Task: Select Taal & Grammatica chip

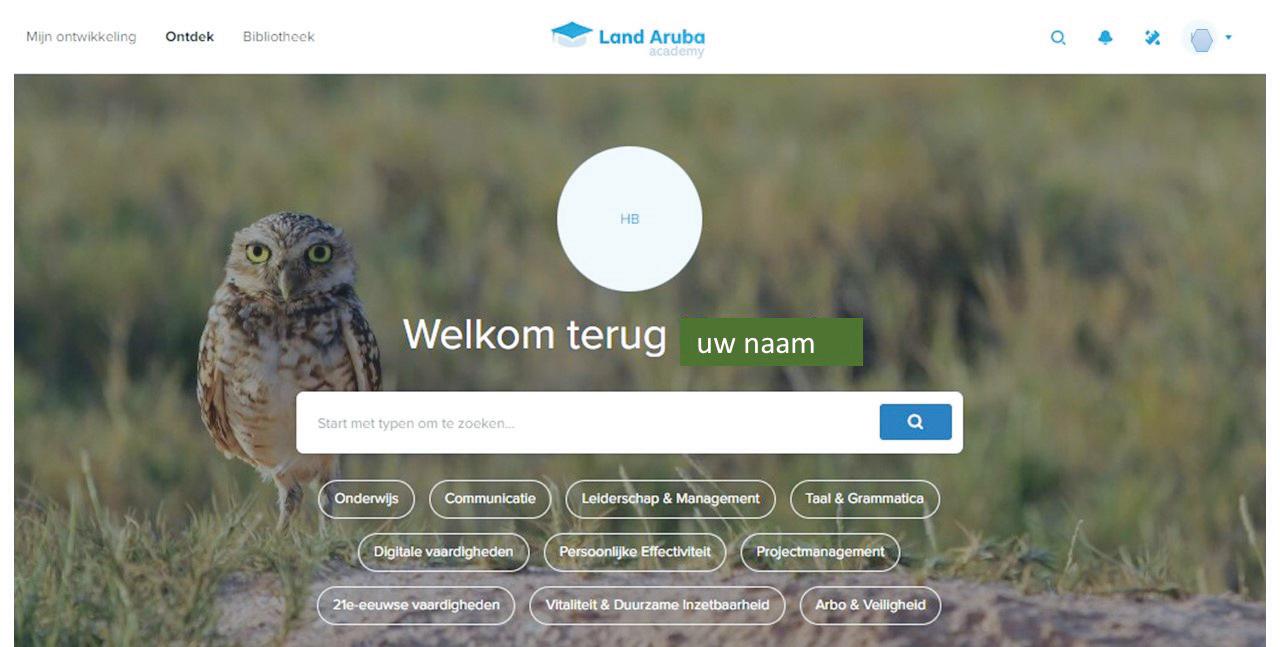Action: [x=865, y=499]
